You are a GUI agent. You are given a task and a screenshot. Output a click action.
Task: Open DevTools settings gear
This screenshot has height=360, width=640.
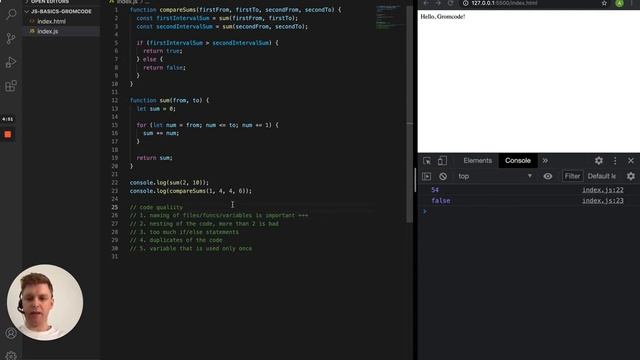click(598, 161)
